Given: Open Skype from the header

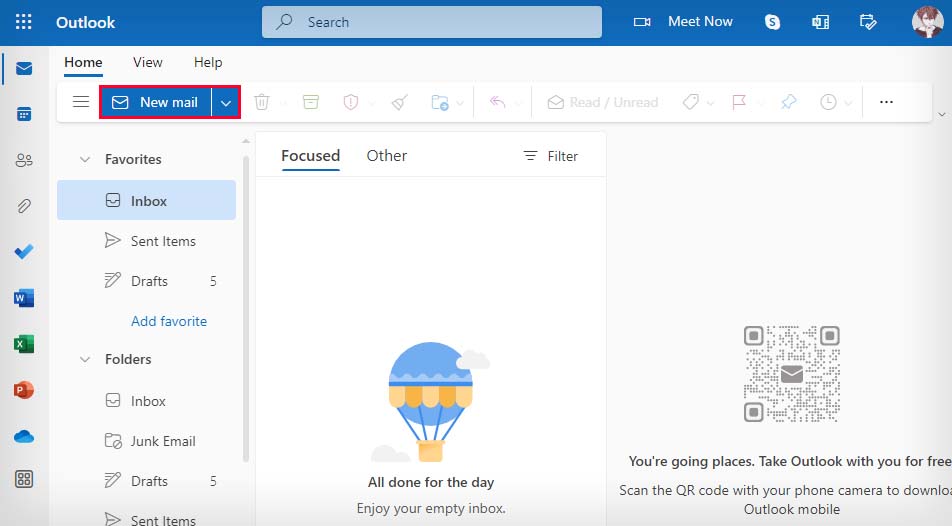Looking at the screenshot, I should 772,22.
